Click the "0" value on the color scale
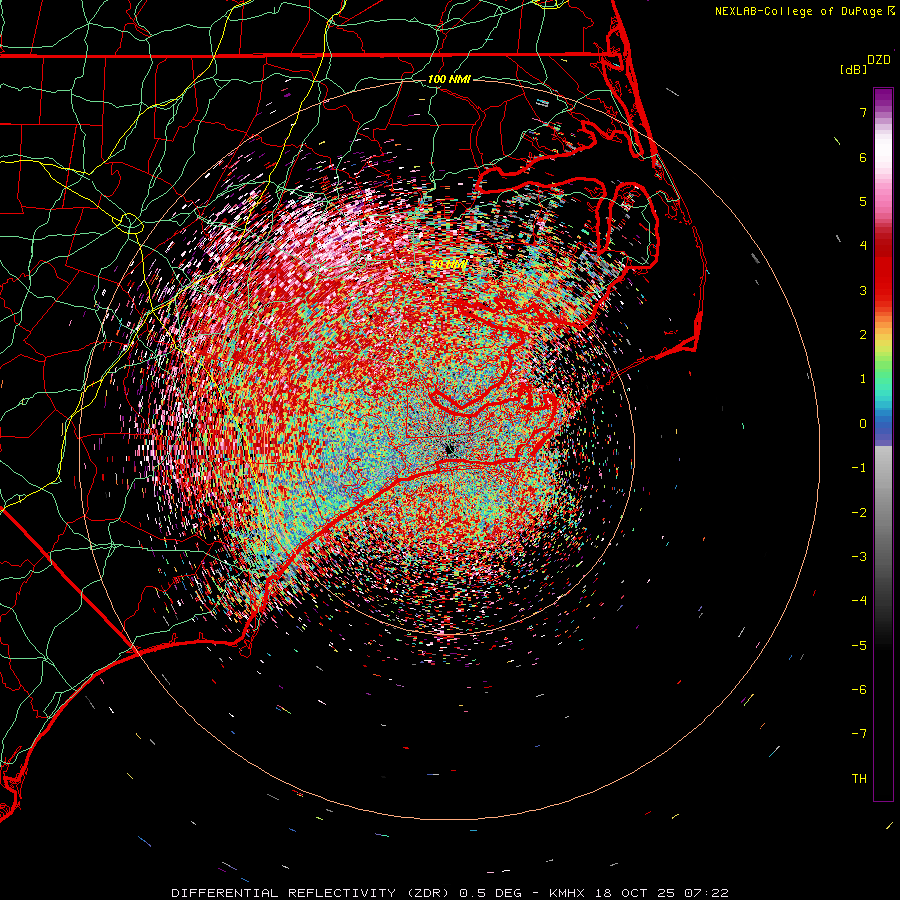This screenshot has height=900, width=900. pyautogui.click(x=863, y=424)
